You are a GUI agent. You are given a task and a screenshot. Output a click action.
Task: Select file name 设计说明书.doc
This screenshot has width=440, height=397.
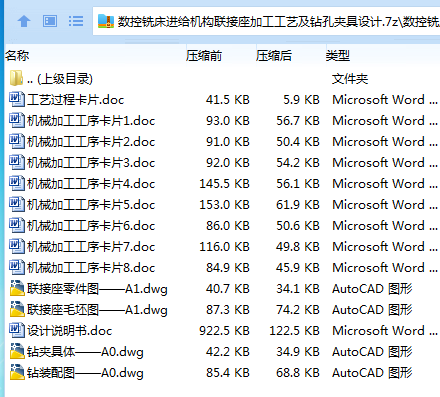69,331
